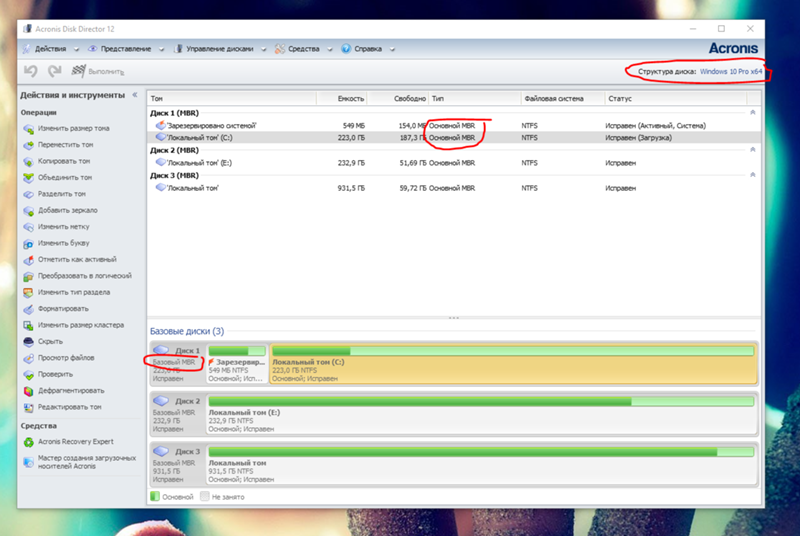This screenshot has height=536, width=800.
Task: Expand the dropdown arrow beside Средства
Action: [330, 49]
